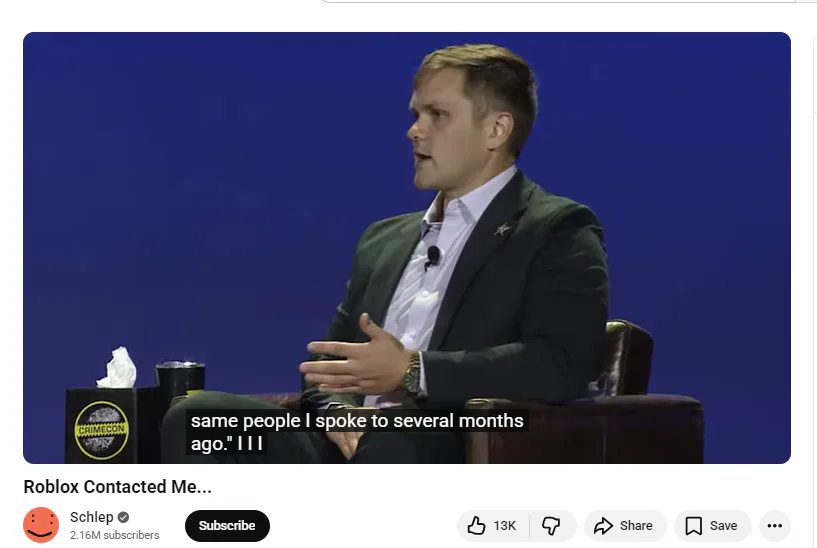Open Schlep's orange smiley channel avatar
The image size is (817, 548).
point(41,525)
